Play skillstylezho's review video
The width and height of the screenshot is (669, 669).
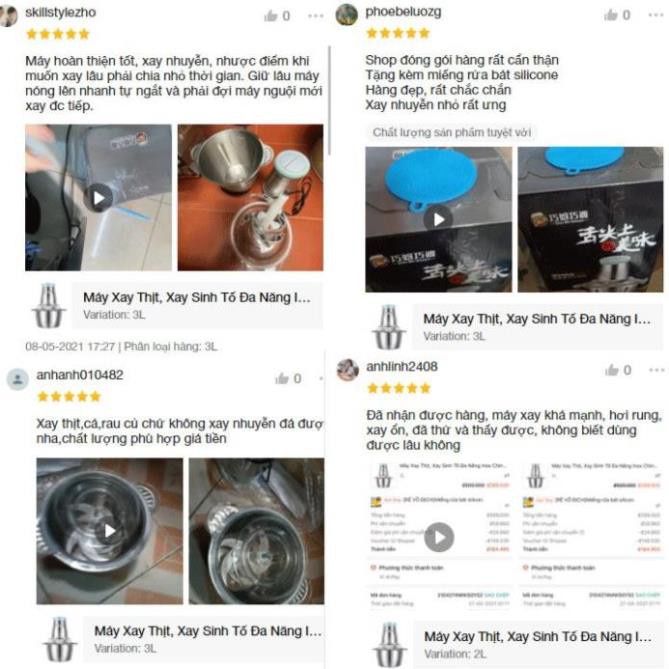click(x=99, y=198)
